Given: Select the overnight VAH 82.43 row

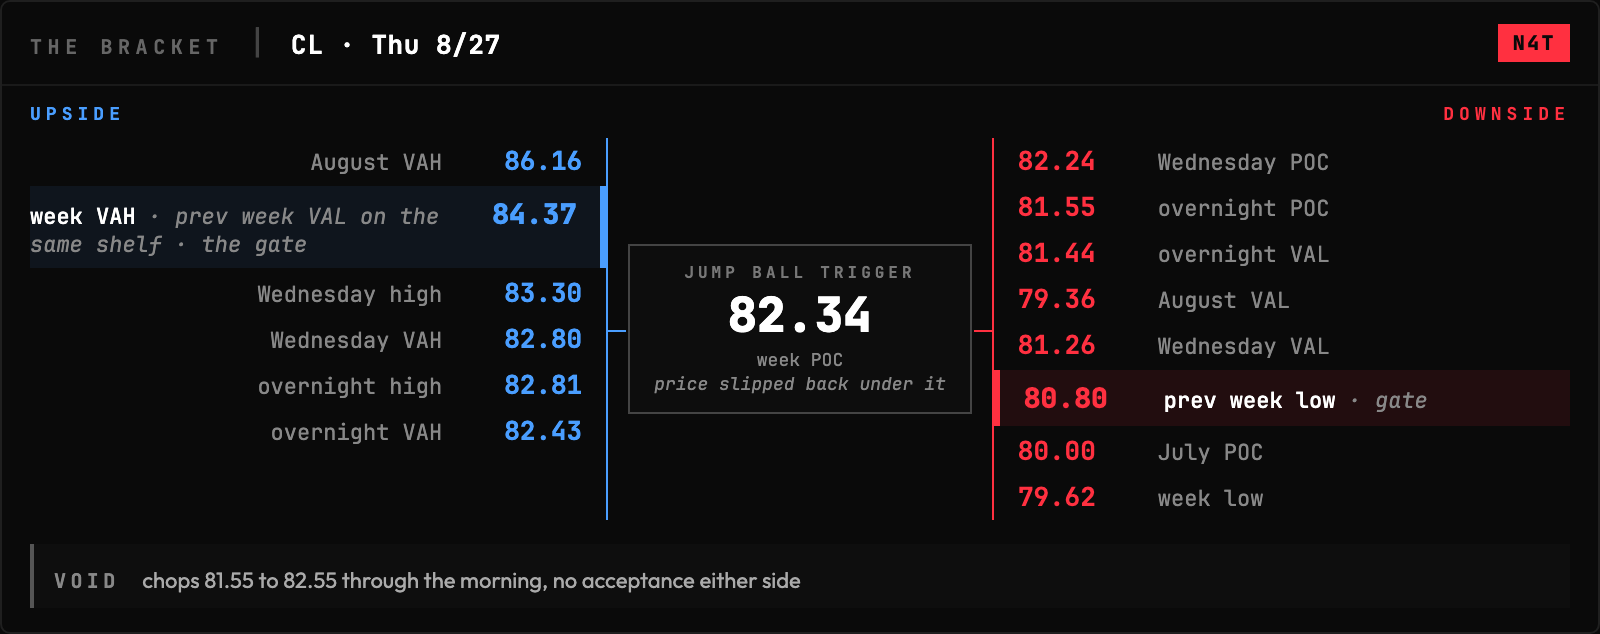Looking at the screenshot, I should tap(318, 432).
